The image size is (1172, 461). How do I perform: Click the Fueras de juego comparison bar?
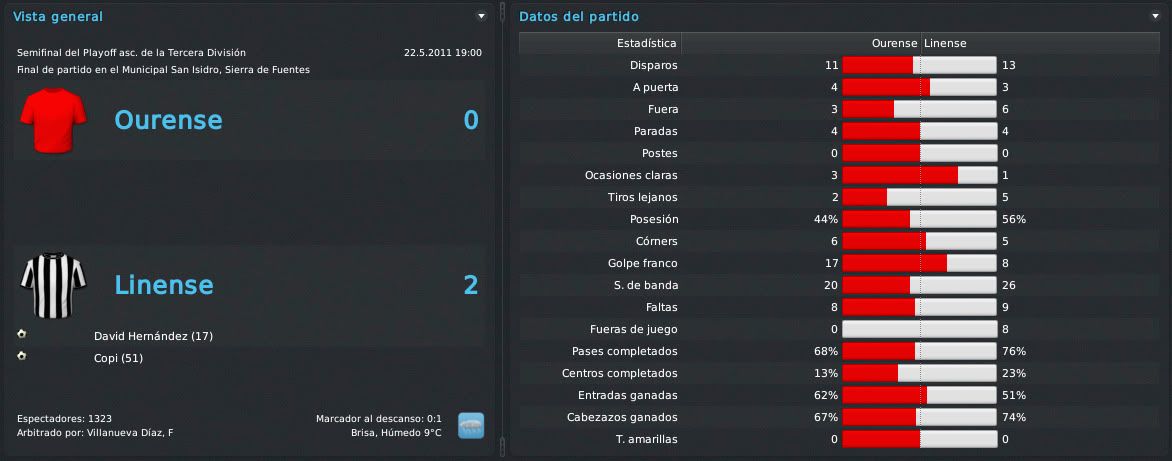[x=919, y=329]
